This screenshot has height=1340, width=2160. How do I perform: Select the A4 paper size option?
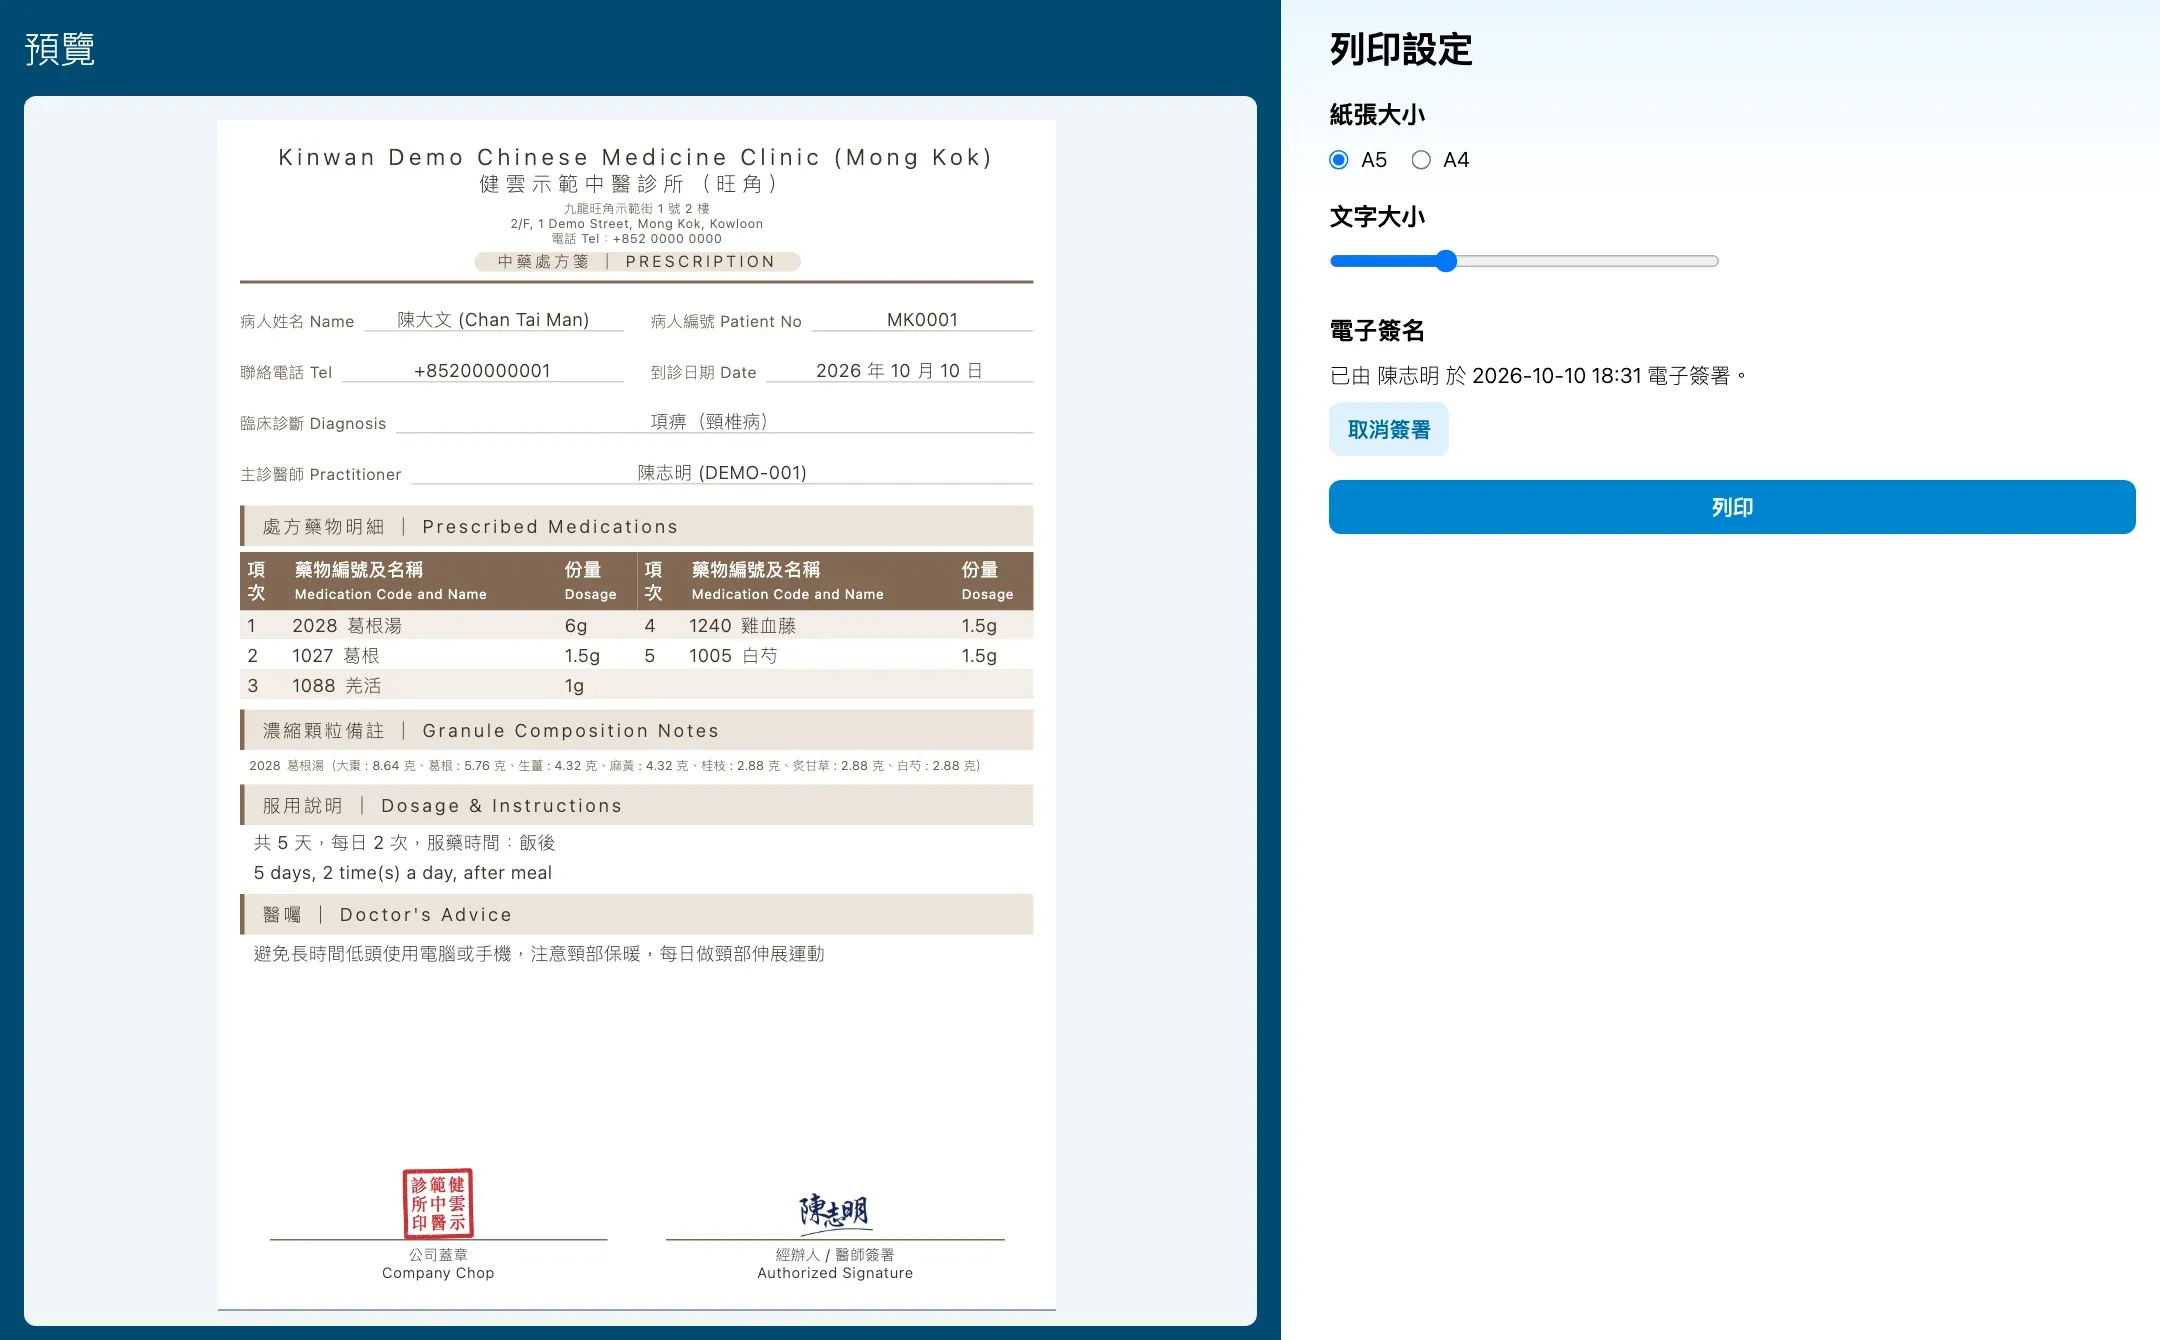coord(1421,160)
